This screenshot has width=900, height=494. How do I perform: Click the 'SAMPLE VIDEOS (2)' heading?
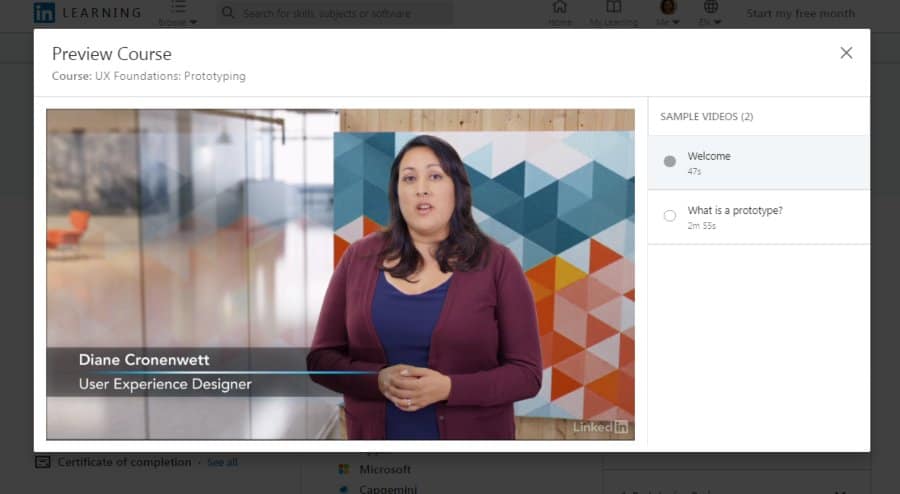tap(707, 116)
